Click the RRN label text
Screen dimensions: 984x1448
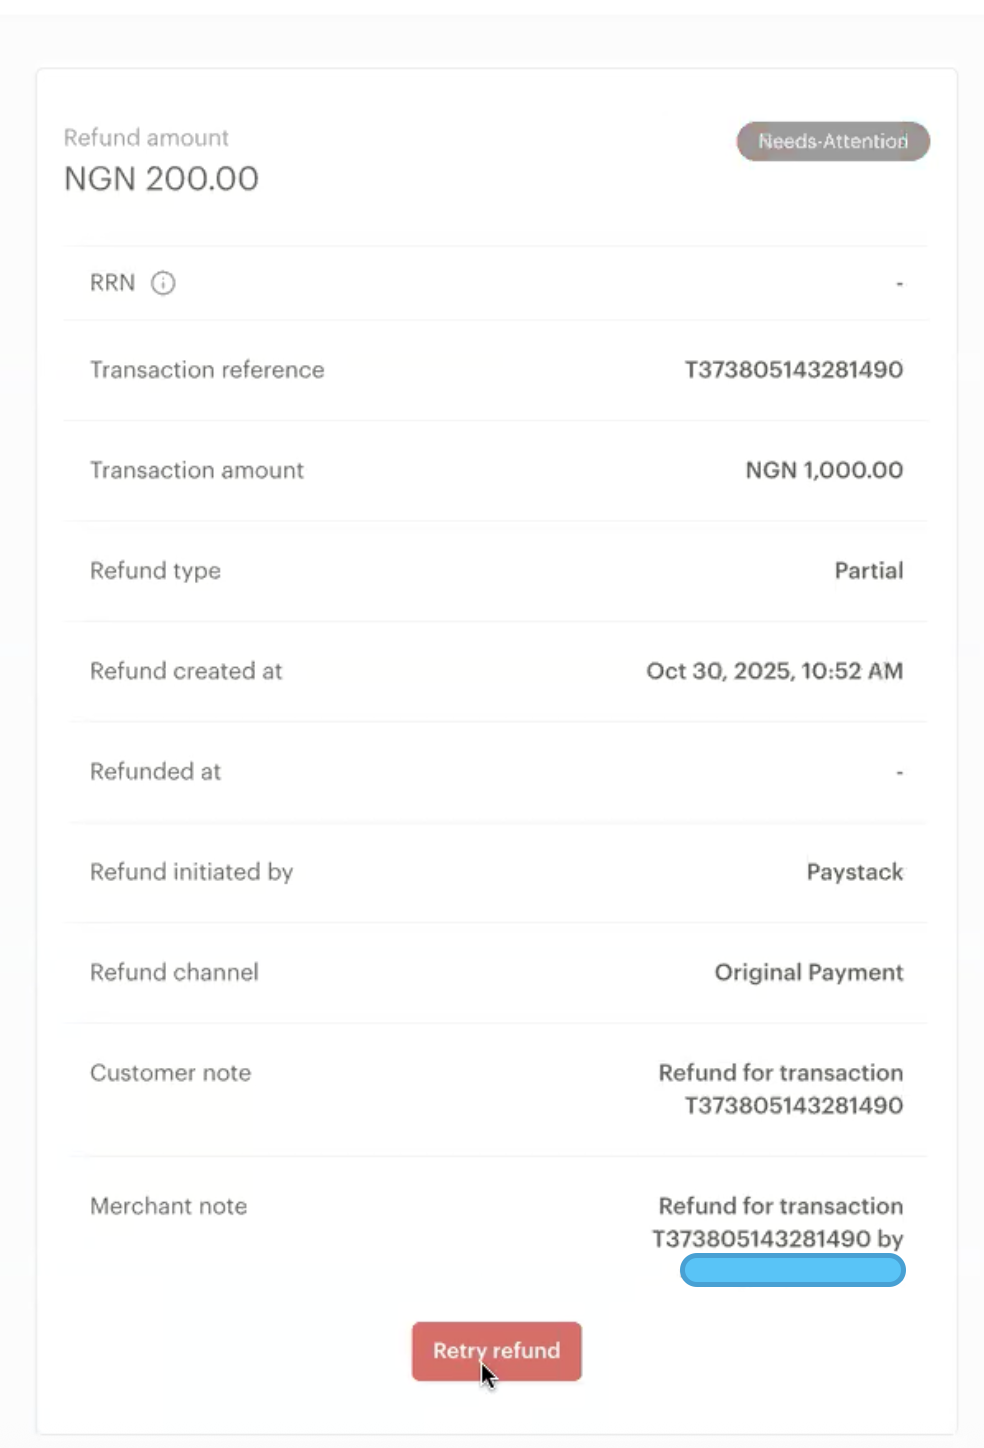[112, 283]
